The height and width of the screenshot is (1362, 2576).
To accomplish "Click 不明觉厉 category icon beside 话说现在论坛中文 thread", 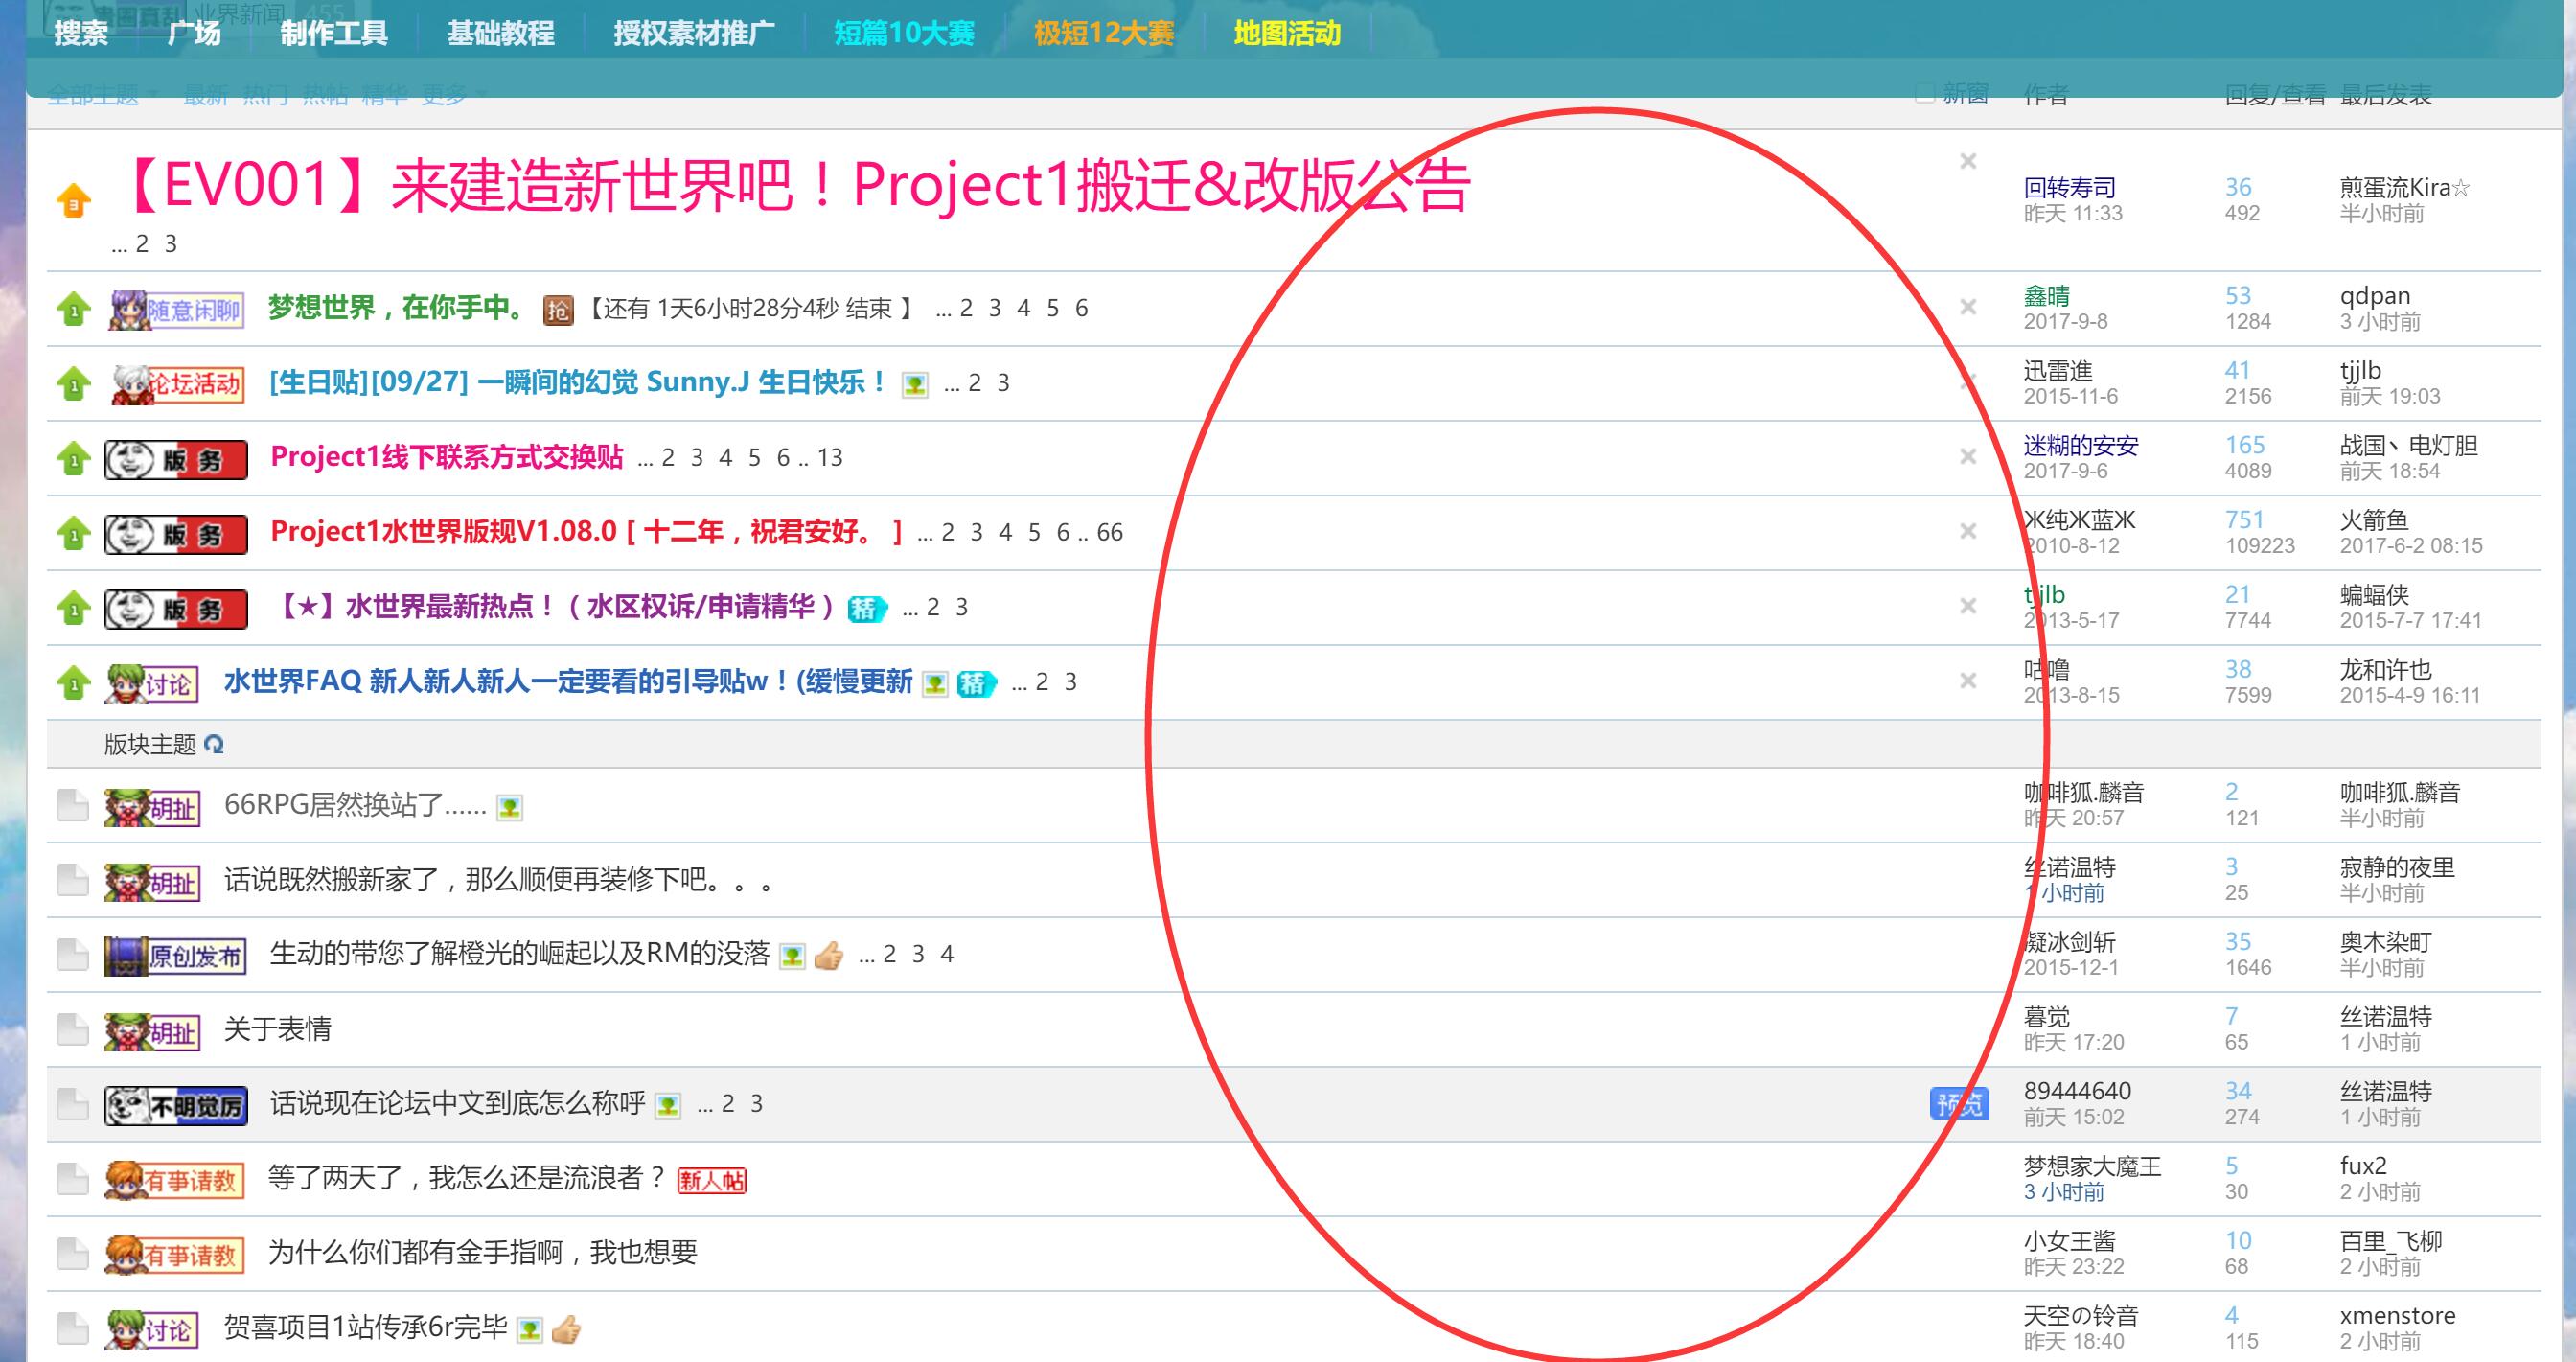I will [x=176, y=1105].
